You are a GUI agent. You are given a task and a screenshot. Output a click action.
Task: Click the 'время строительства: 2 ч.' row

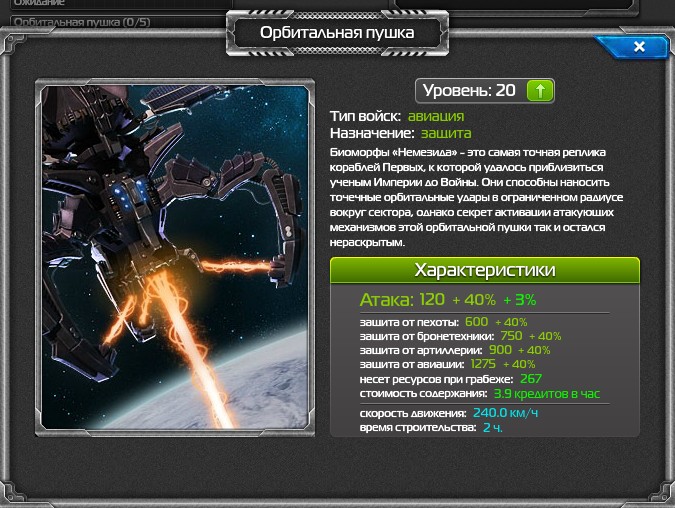(x=431, y=428)
